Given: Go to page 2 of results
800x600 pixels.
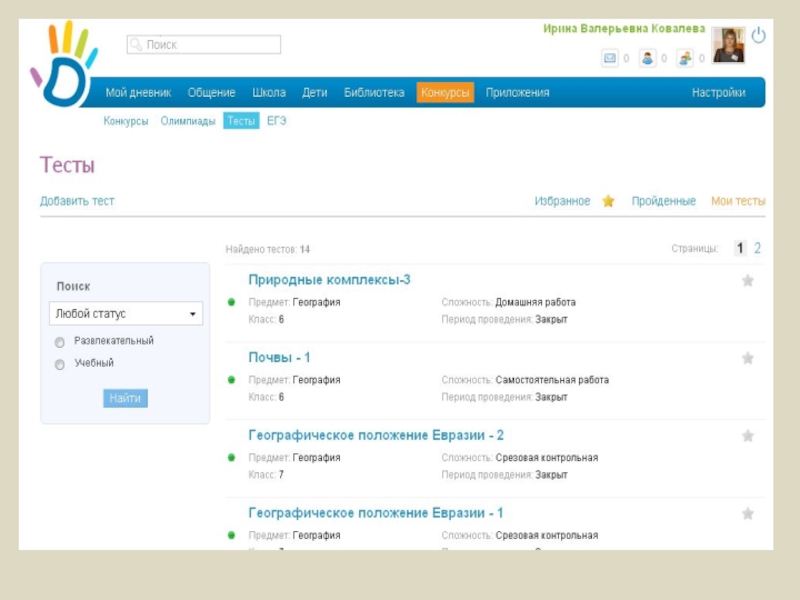Looking at the screenshot, I should [x=757, y=248].
